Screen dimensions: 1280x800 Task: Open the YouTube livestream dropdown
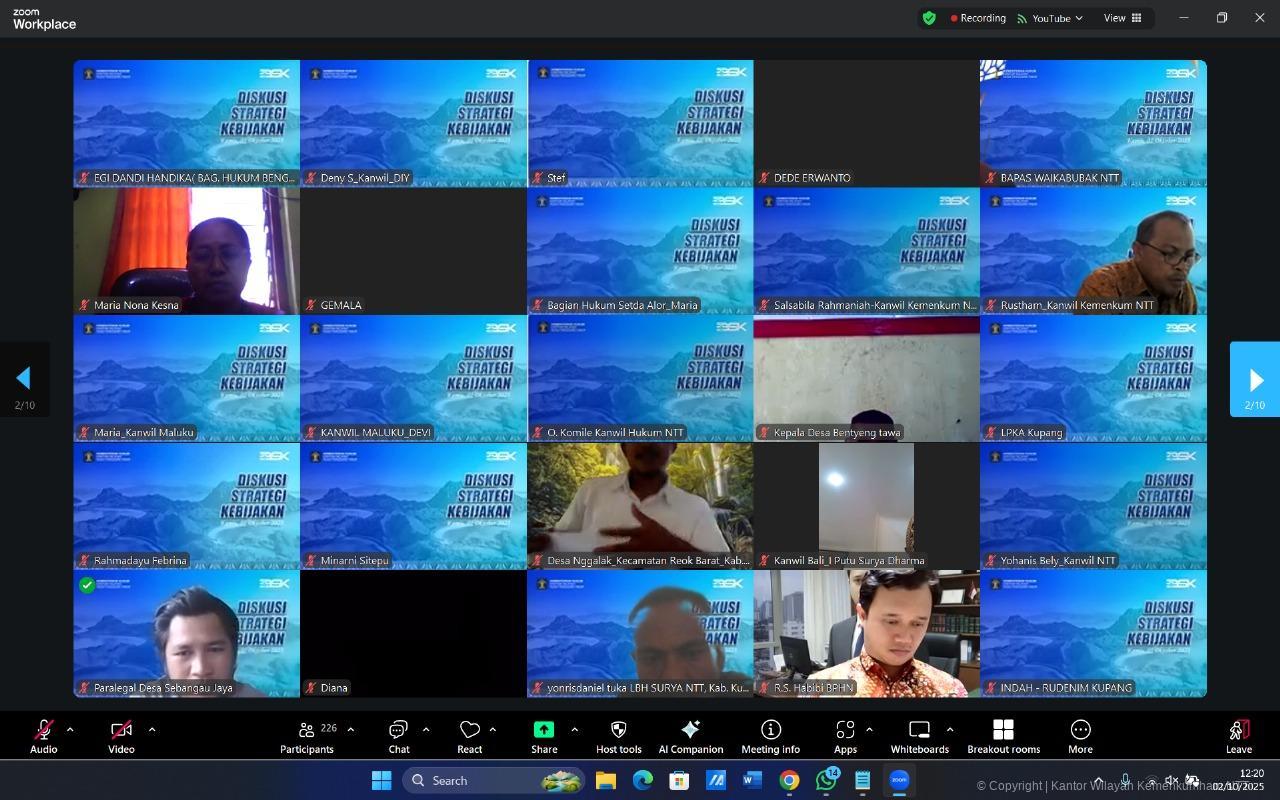click(1050, 18)
